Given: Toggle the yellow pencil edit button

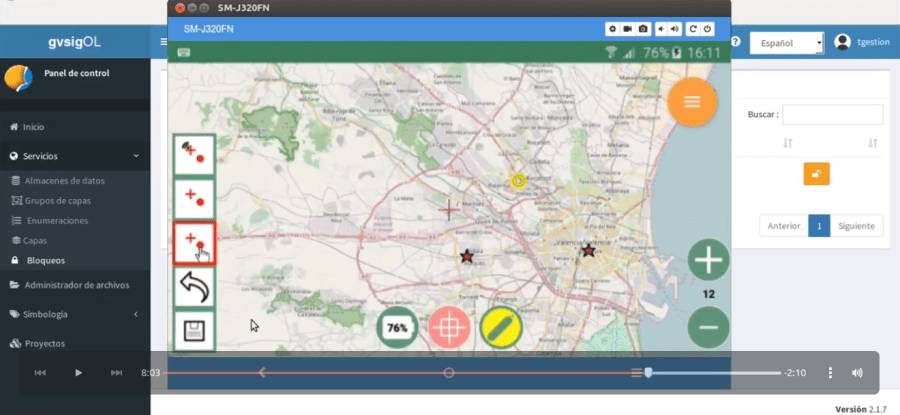Looking at the screenshot, I should pos(501,327).
